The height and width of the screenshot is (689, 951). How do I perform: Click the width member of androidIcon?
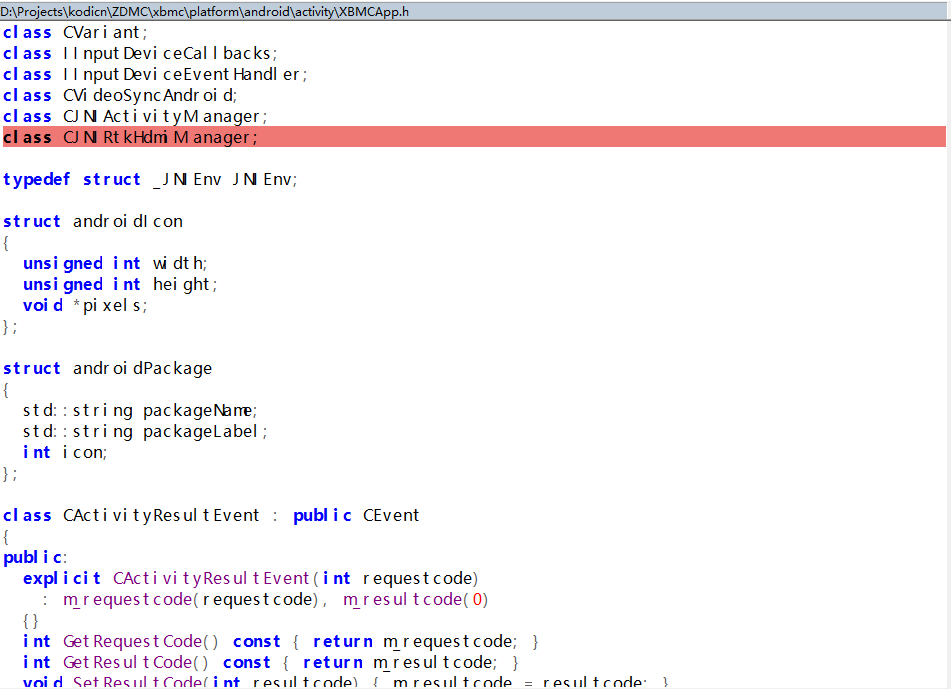(178, 264)
